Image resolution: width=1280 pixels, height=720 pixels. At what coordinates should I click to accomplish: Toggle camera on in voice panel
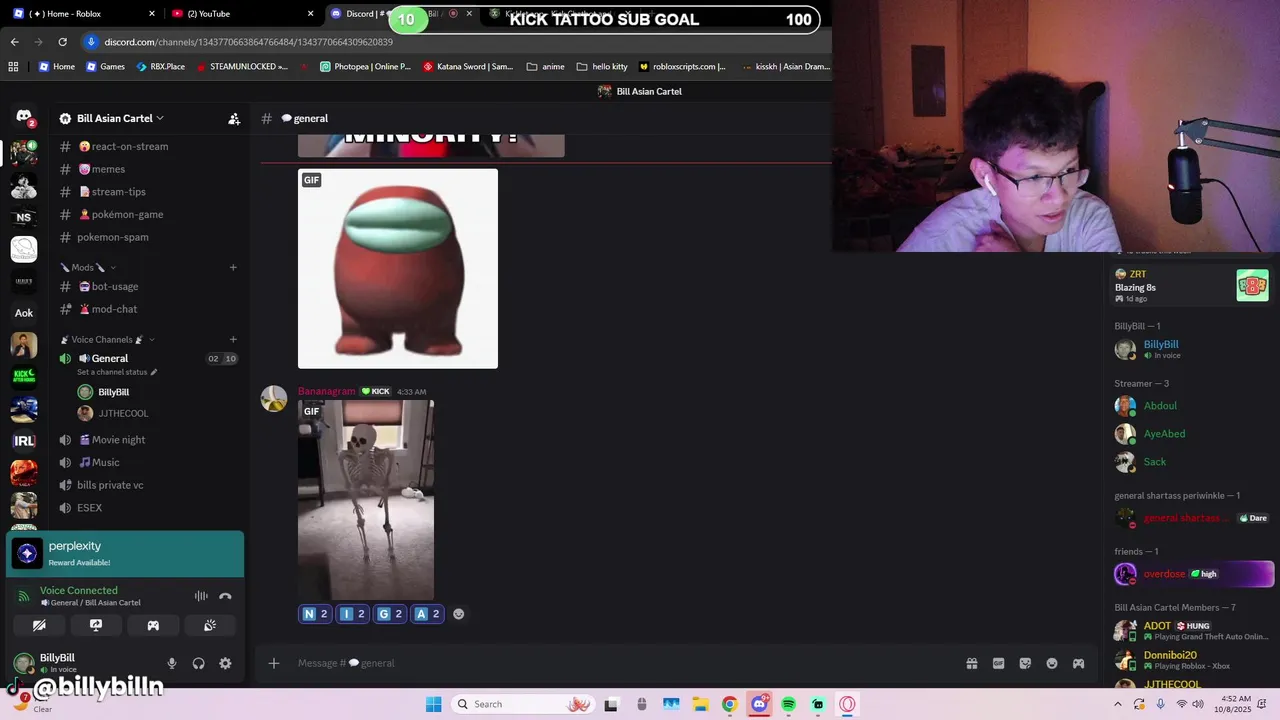tap(39, 625)
